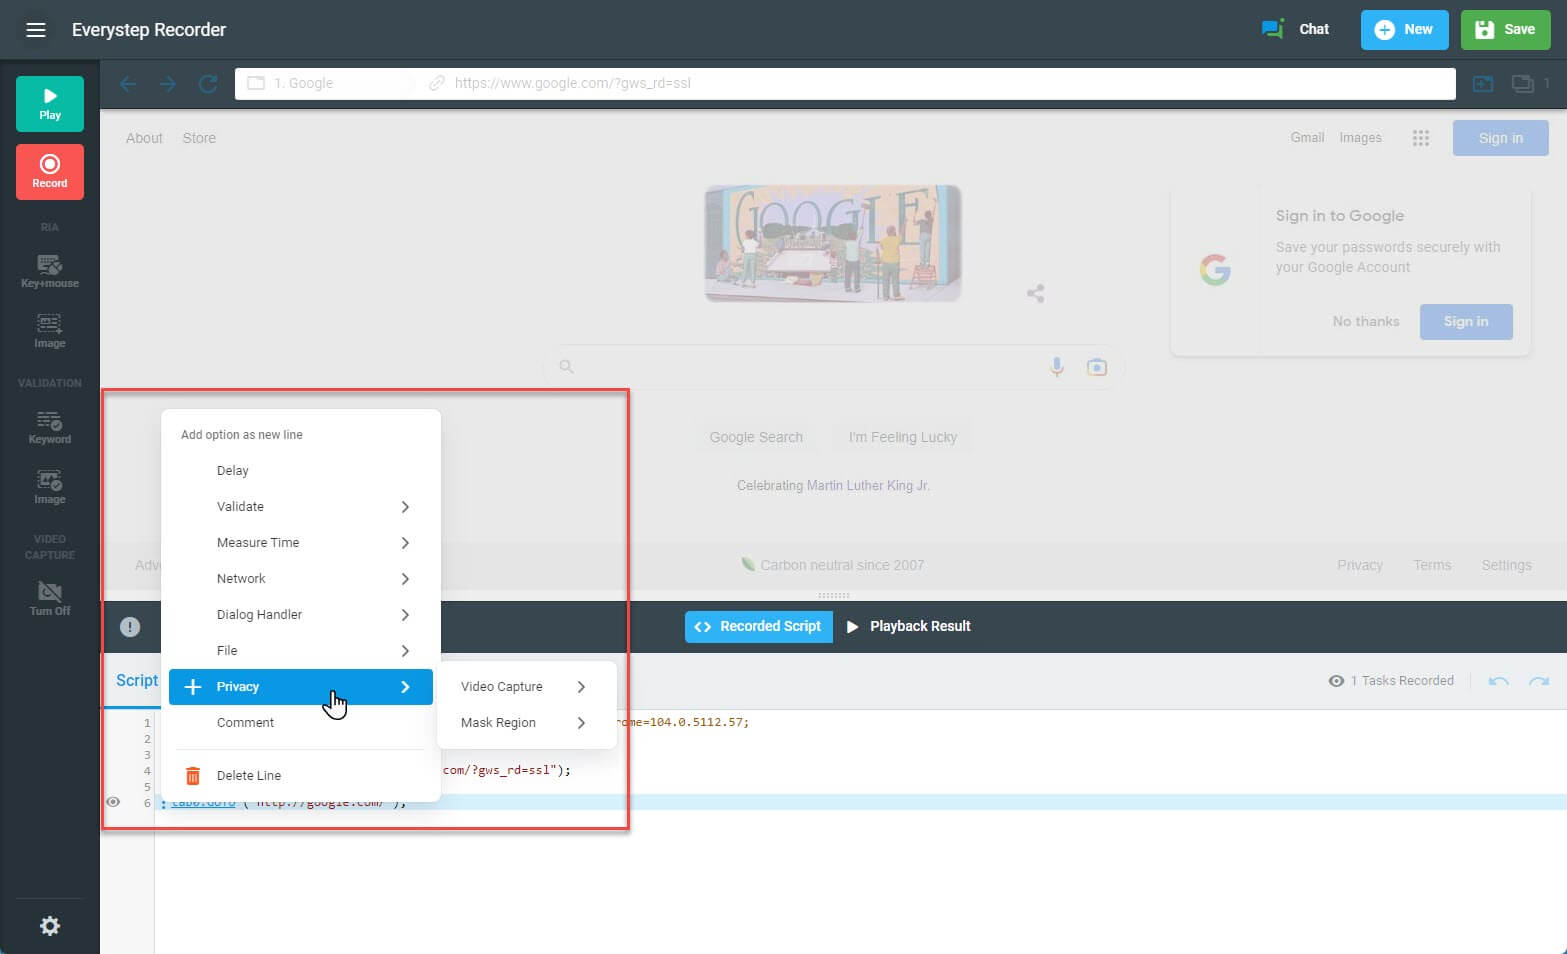Image resolution: width=1567 pixels, height=954 pixels.
Task: Toggle eye icon on script line 6
Action: click(113, 802)
